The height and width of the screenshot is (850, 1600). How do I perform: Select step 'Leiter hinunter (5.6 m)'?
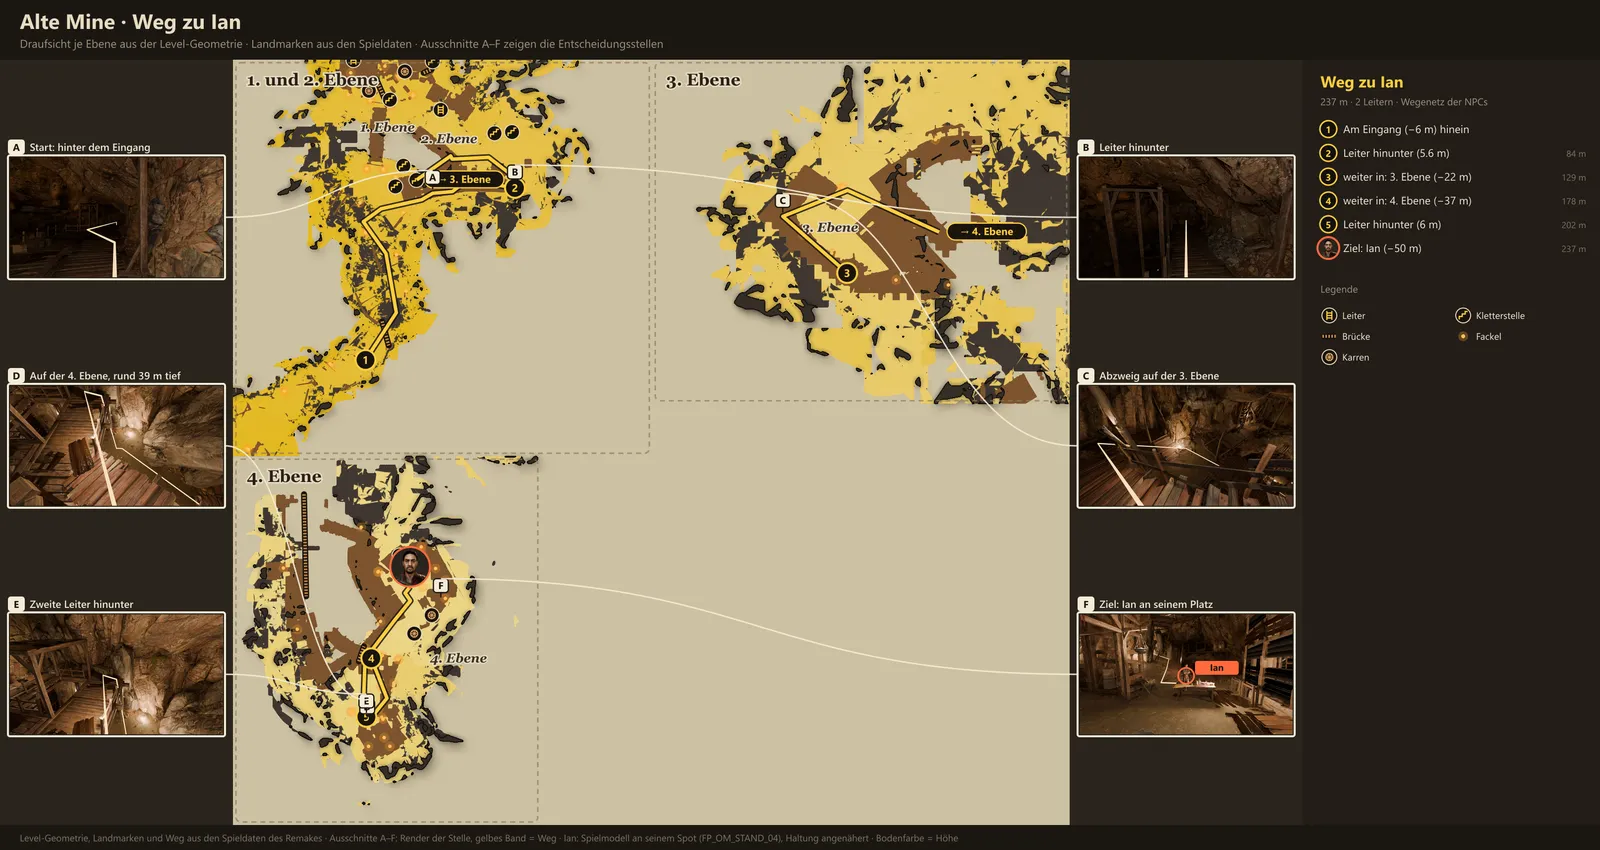pos(1452,153)
